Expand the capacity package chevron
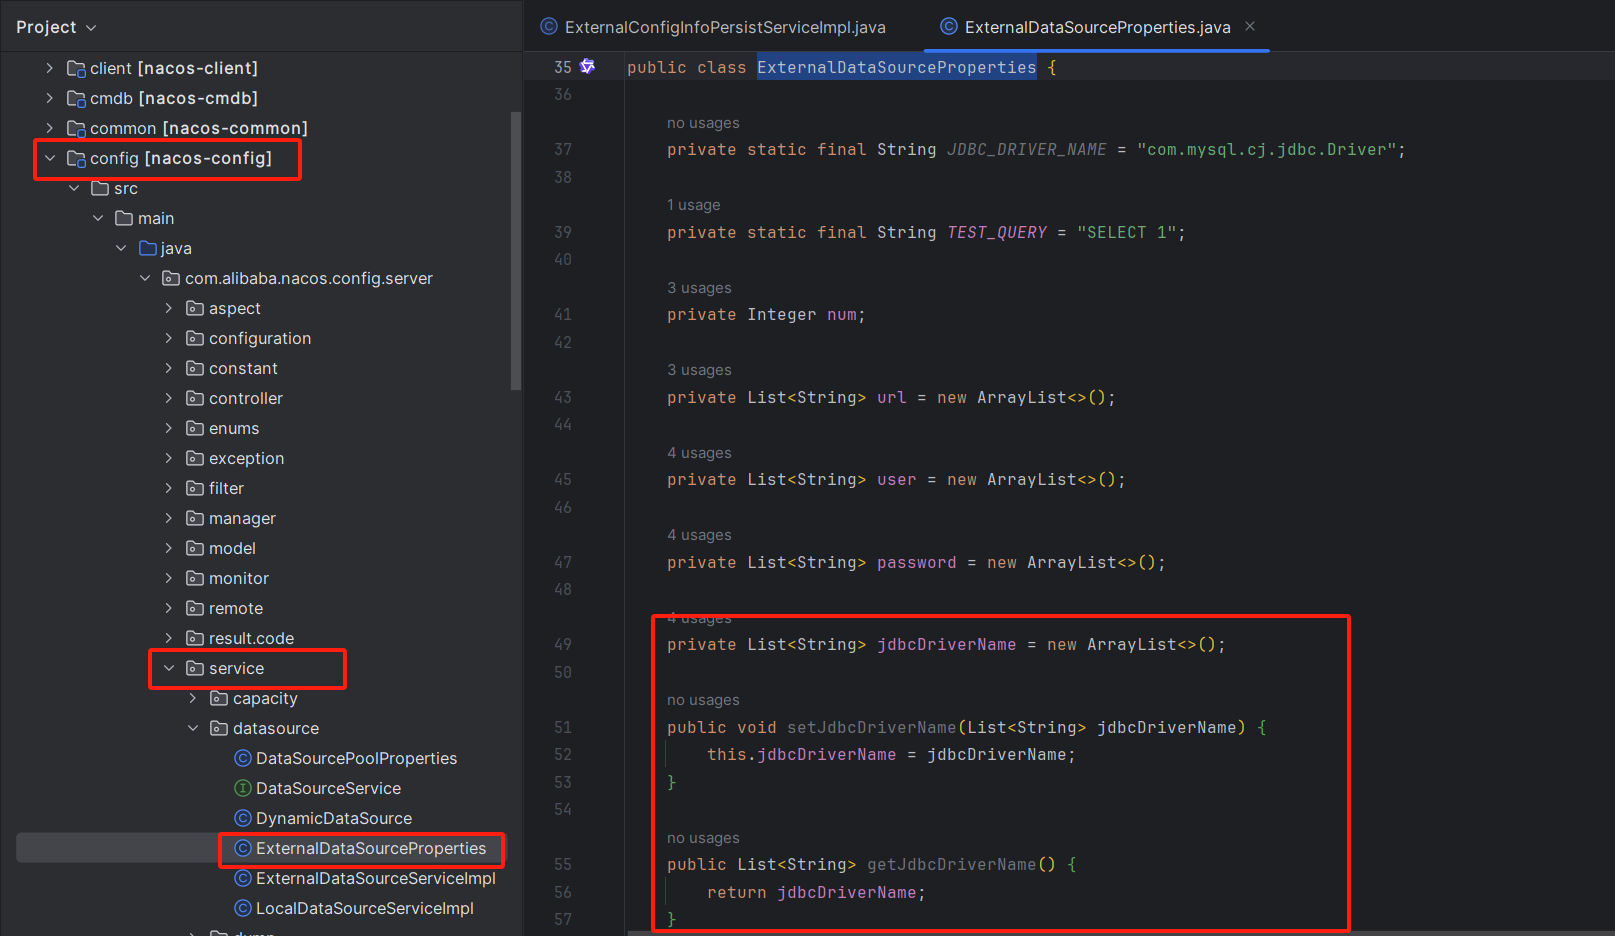This screenshot has width=1615, height=936. (x=193, y=698)
